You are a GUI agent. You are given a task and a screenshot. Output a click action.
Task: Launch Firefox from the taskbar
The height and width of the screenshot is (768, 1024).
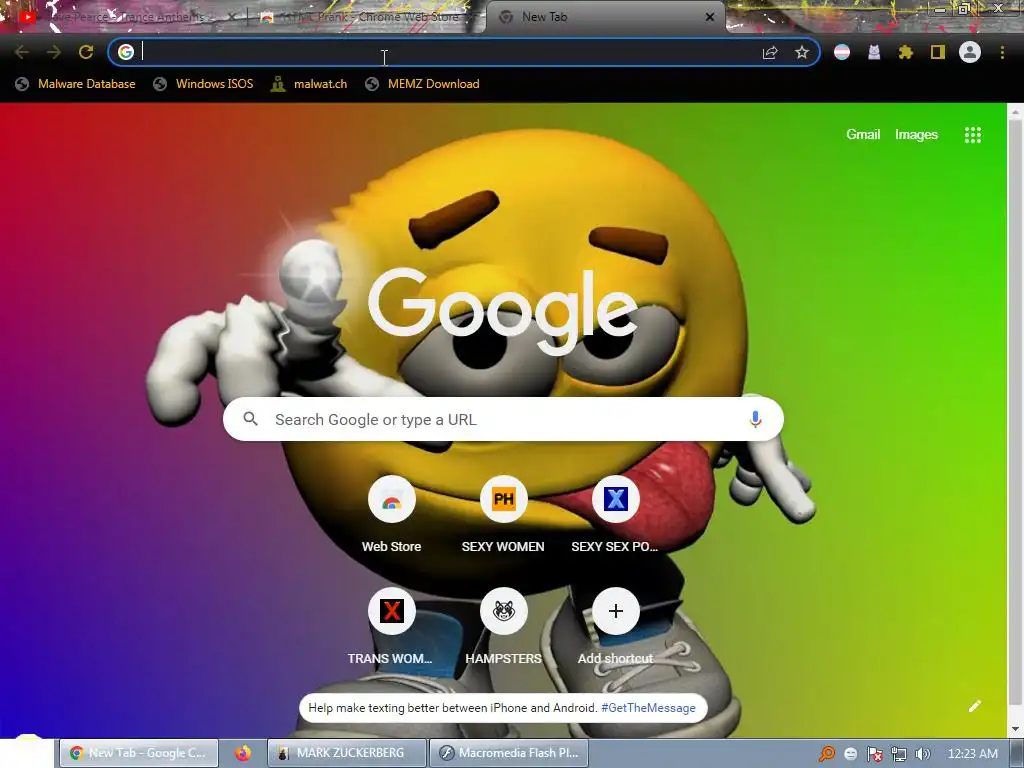tap(243, 753)
